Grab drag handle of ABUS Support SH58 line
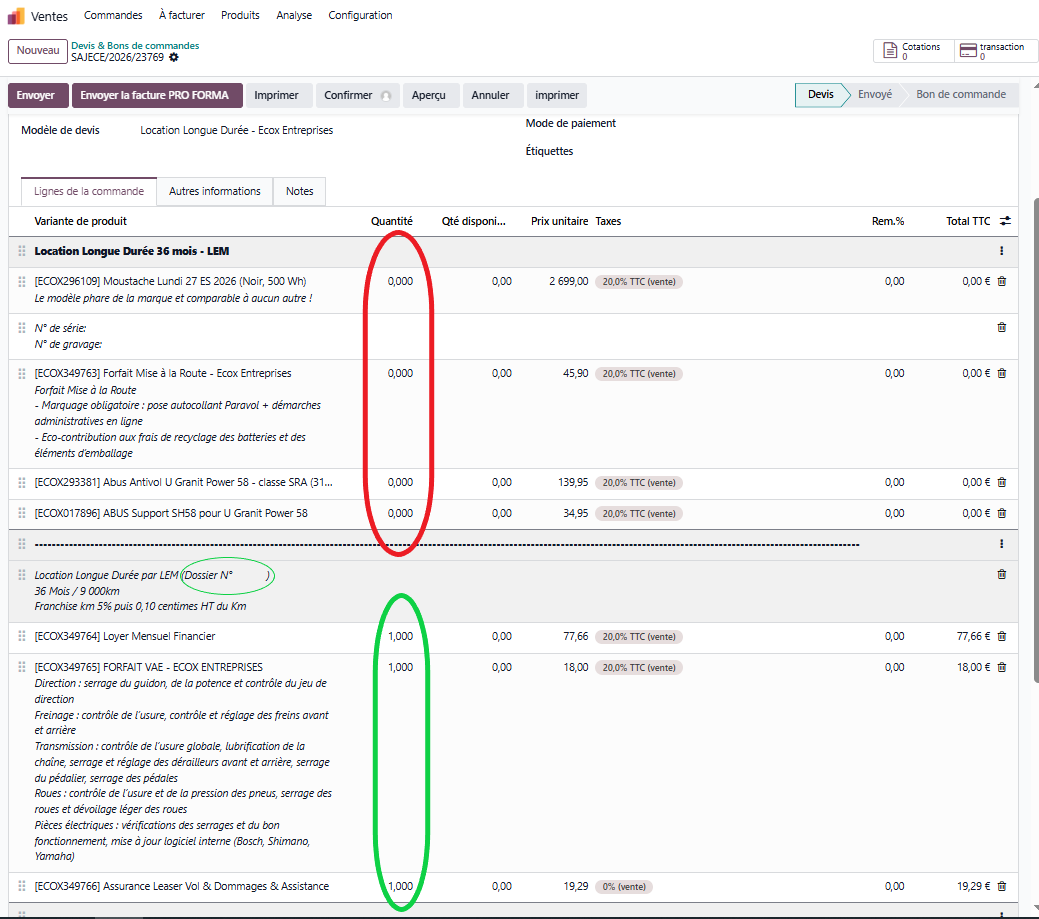This screenshot has height=919, width=1039. pos(22,514)
